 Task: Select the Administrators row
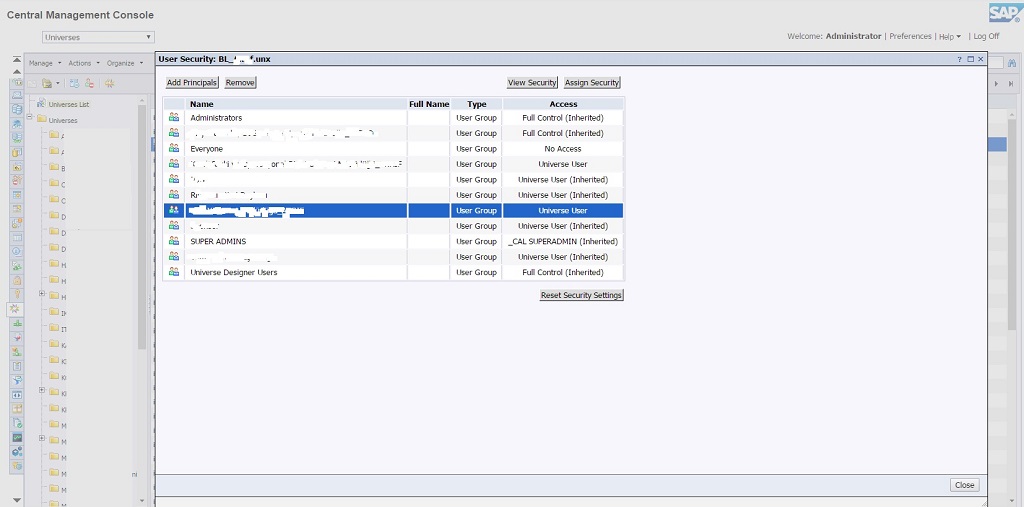(393, 118)
